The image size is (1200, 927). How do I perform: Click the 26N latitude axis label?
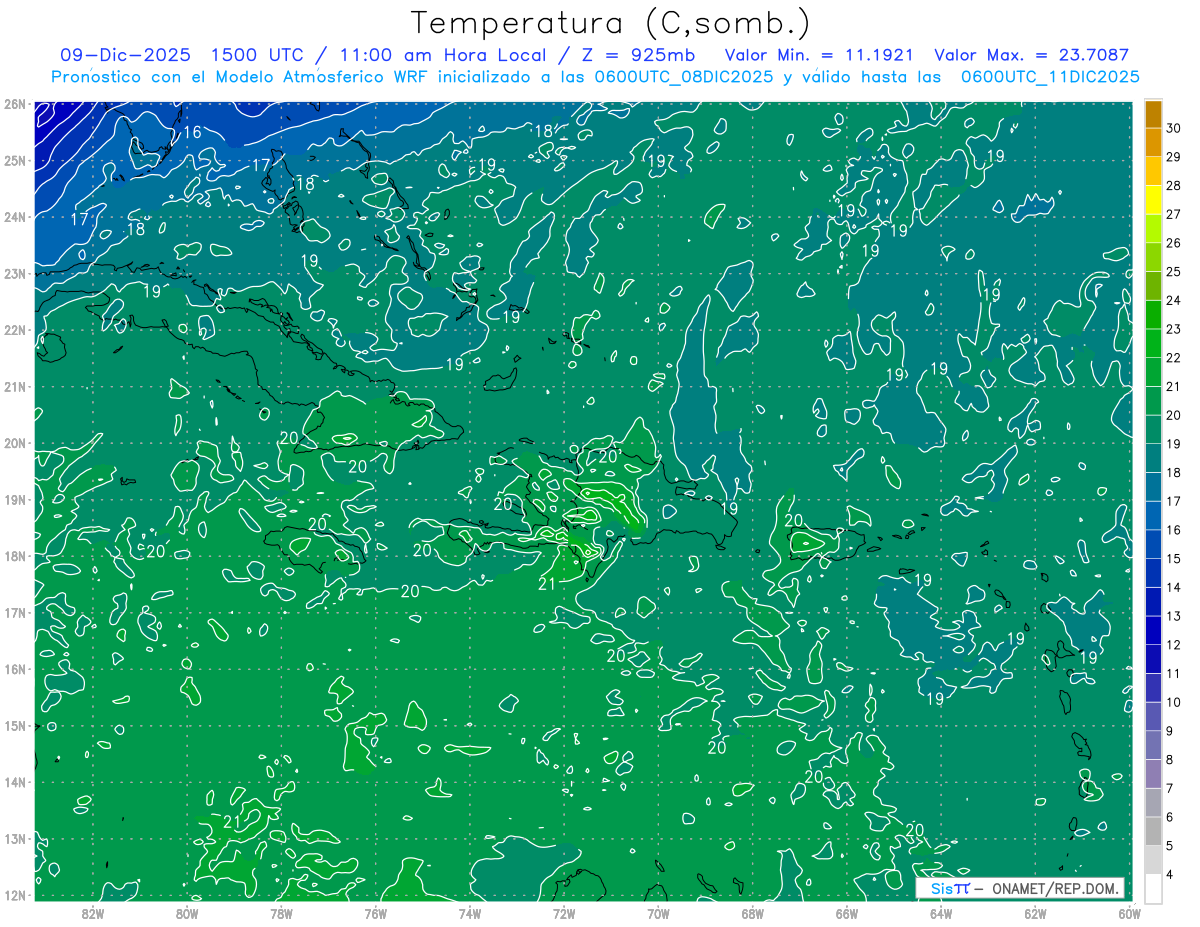(15, 104)
